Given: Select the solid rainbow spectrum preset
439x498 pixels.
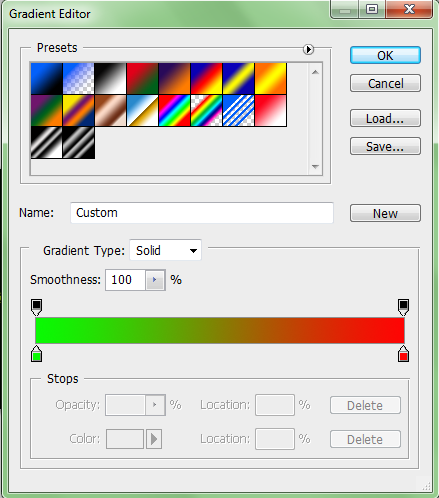Looking at the screenshot, I should pyautogui.click(x=174, y=111).
